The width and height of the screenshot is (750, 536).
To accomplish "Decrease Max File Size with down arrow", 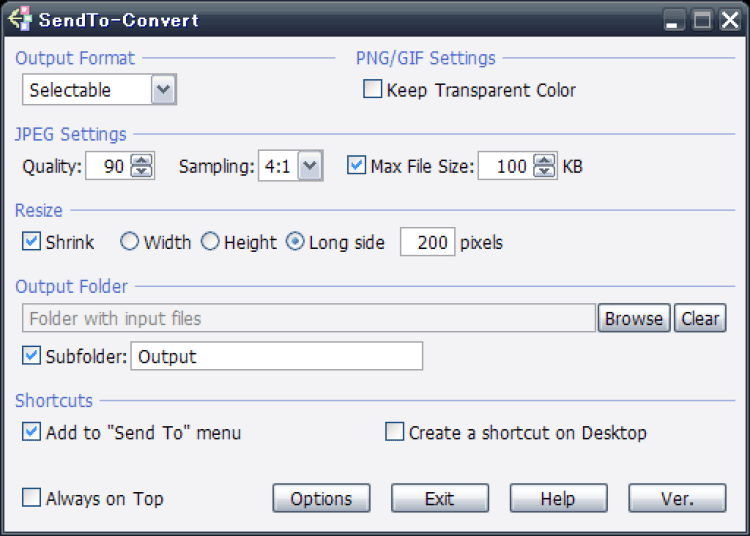I will coord(544,172).
